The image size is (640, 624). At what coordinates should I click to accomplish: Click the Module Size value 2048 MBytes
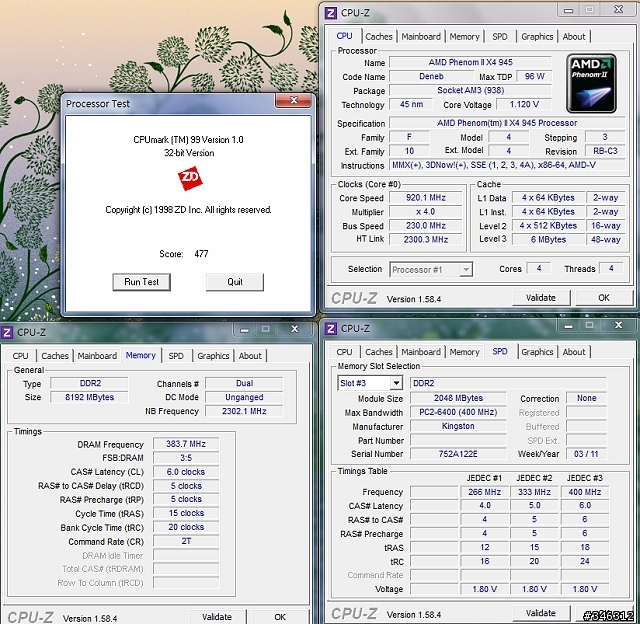pyautogui.click(x=458, y=398)
